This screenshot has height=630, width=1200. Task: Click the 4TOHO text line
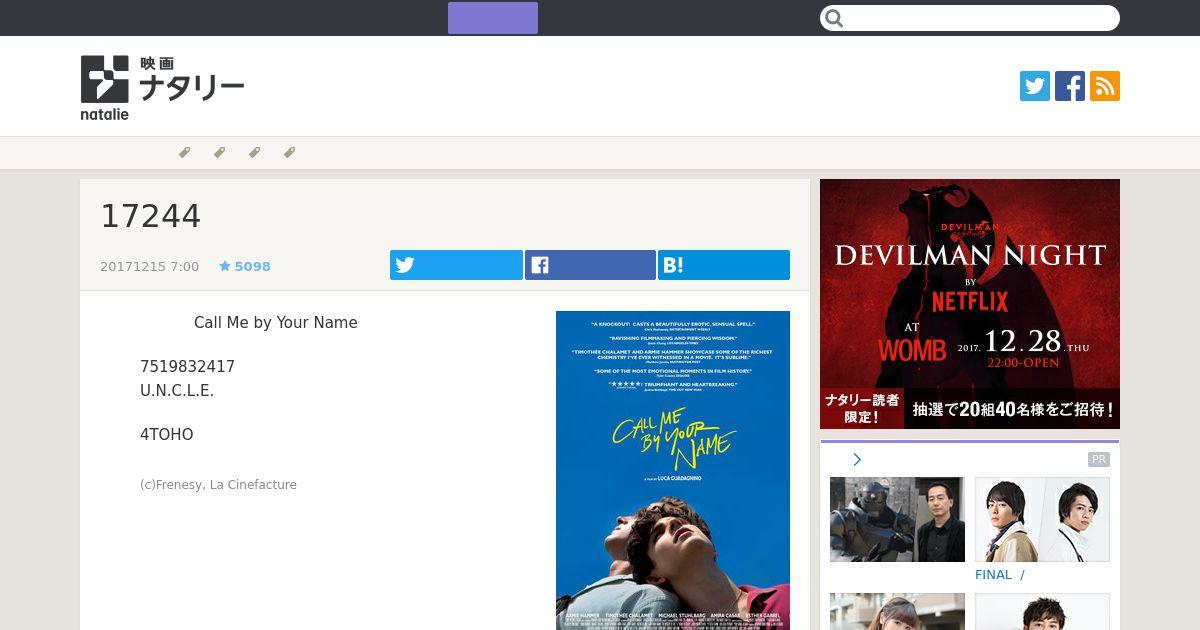pyautogui.click(x=167, y=435)
